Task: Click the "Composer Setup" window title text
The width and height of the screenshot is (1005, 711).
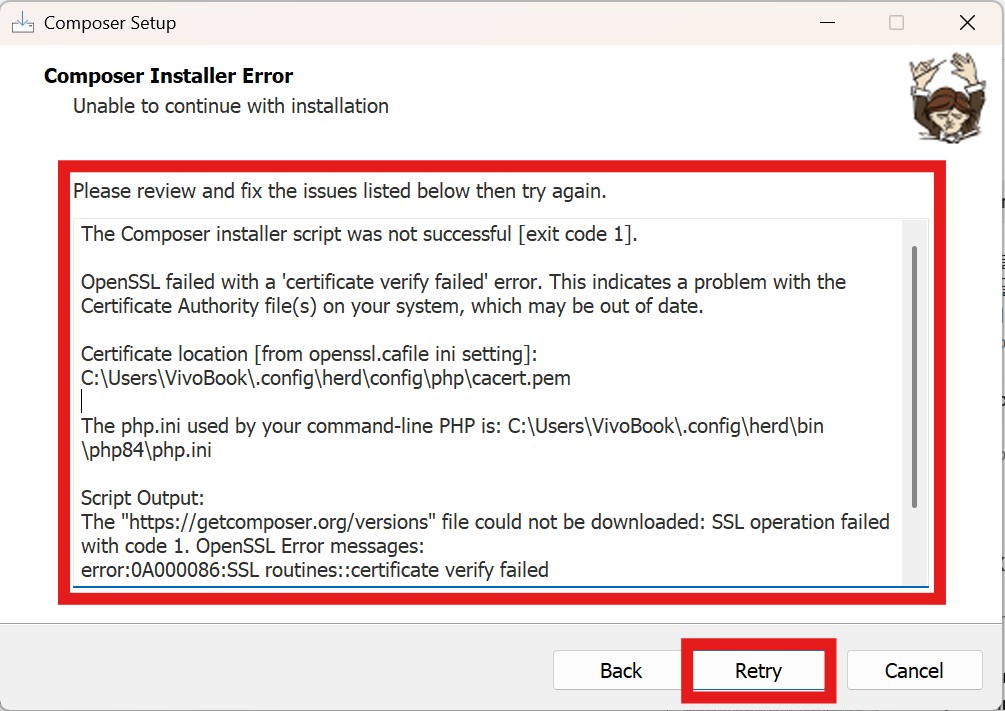Action: click(x=110, y=23)
